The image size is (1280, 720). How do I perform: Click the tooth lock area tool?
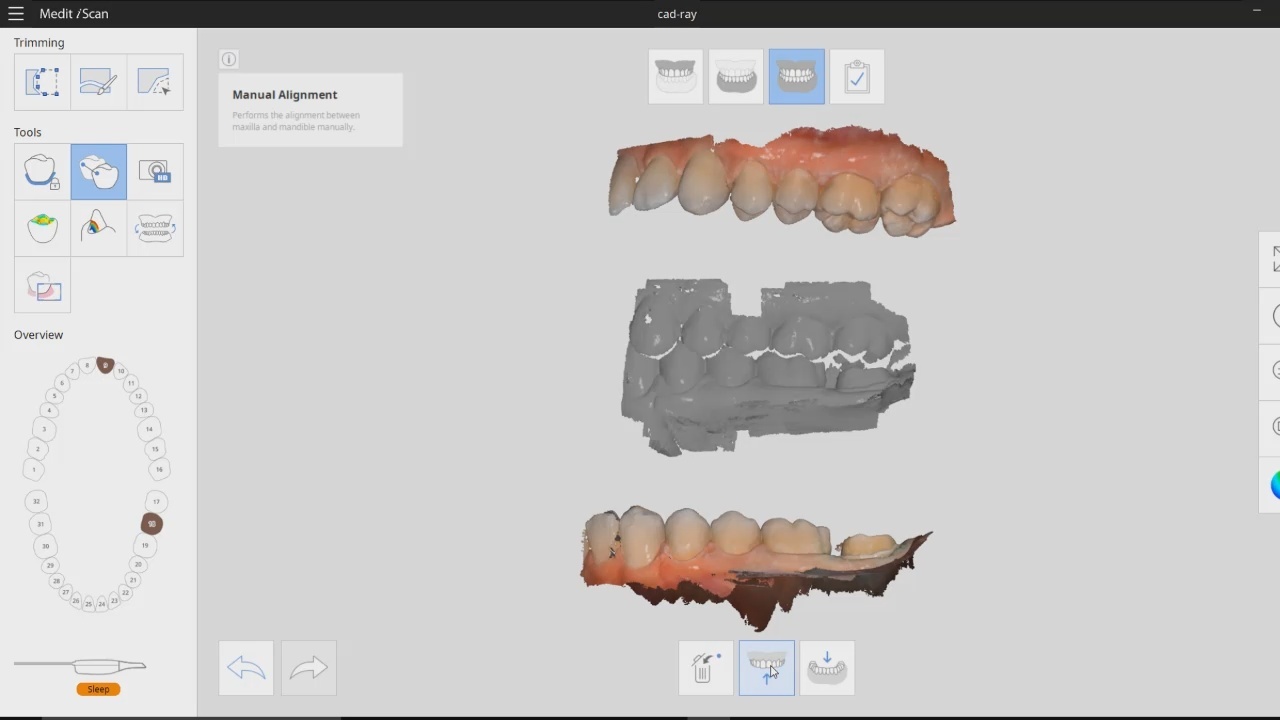pyautogui.click(x=42, y=172)
